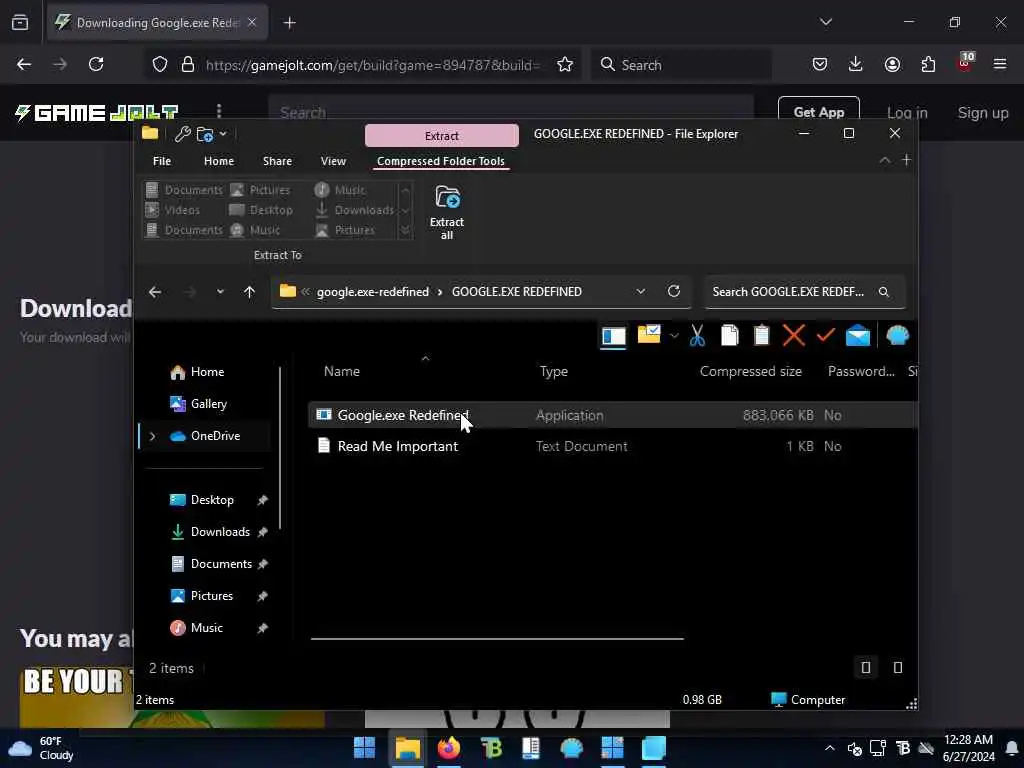The width and height of the screenshot is (1024, 768).
Task: Unpin Music using its pin icon
Action: [x=263, y=628]
